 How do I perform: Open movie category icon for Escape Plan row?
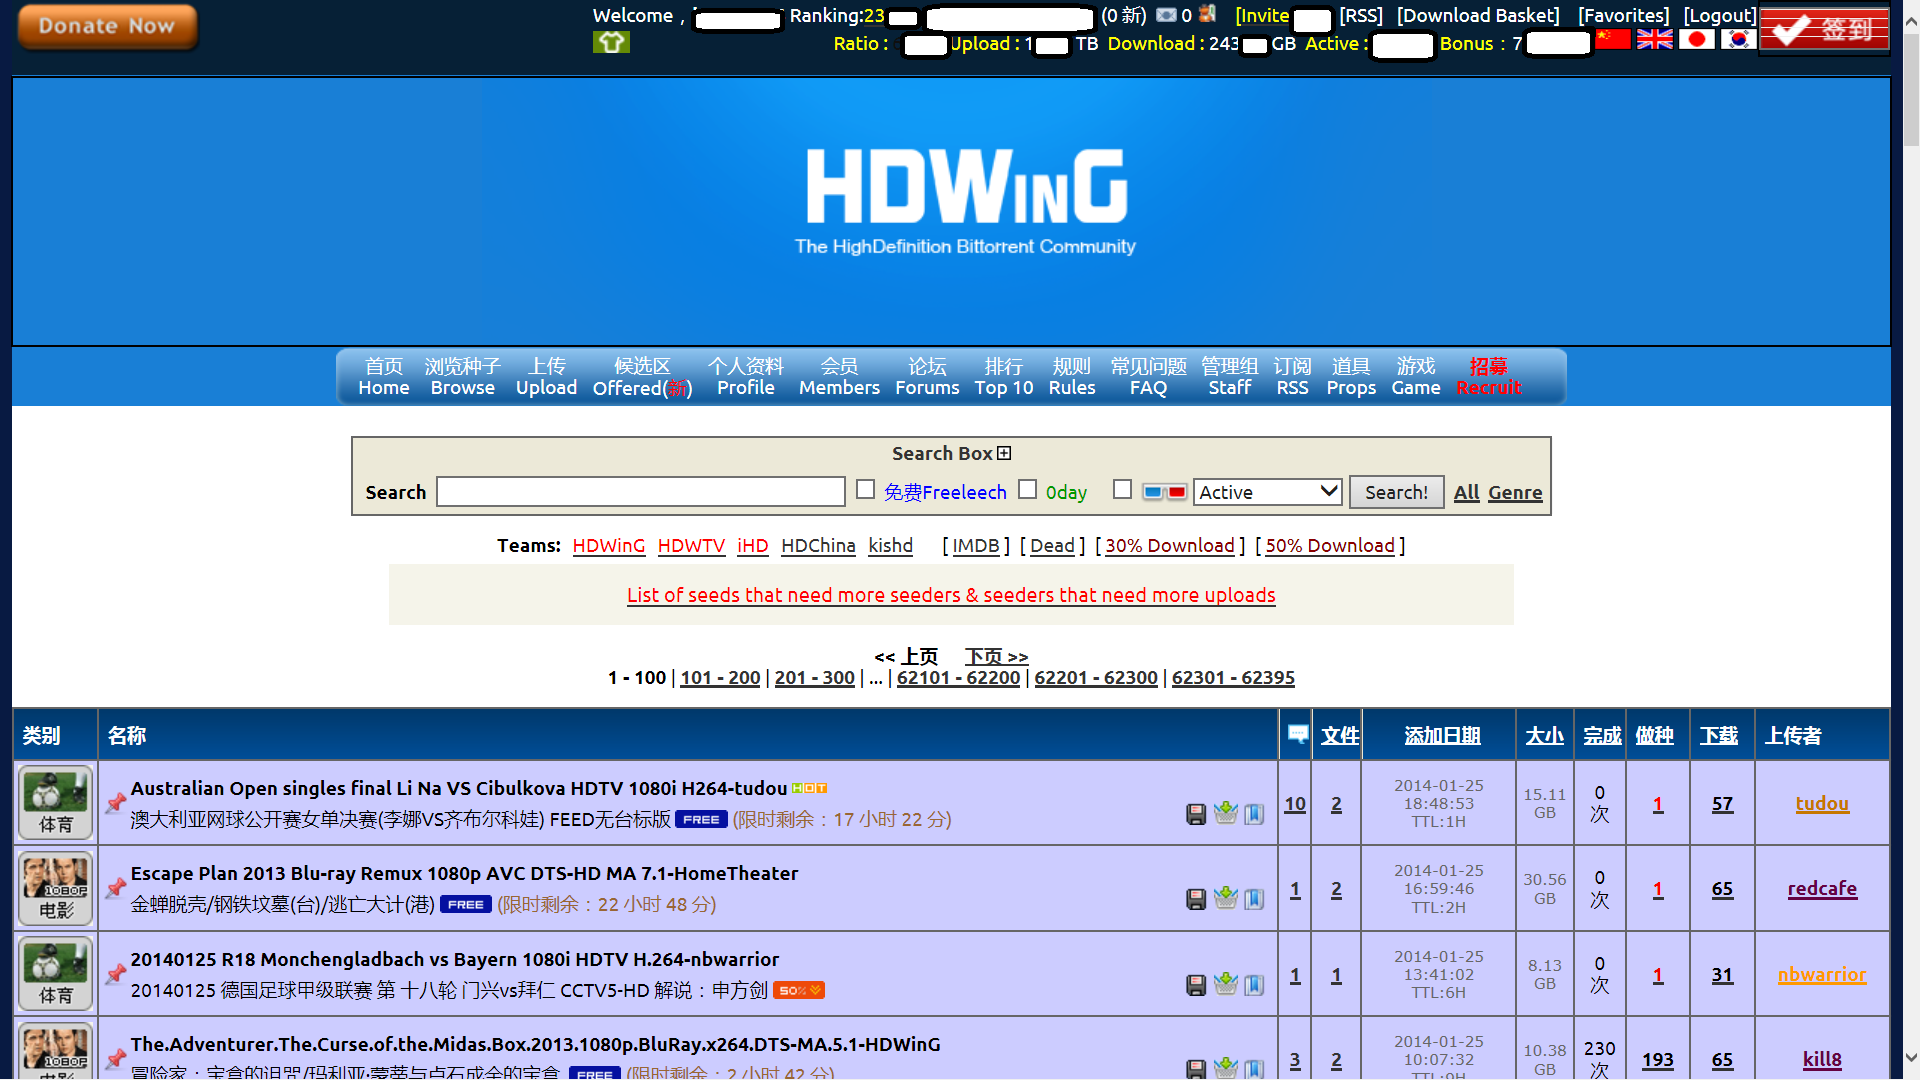[x=56, y=888]
